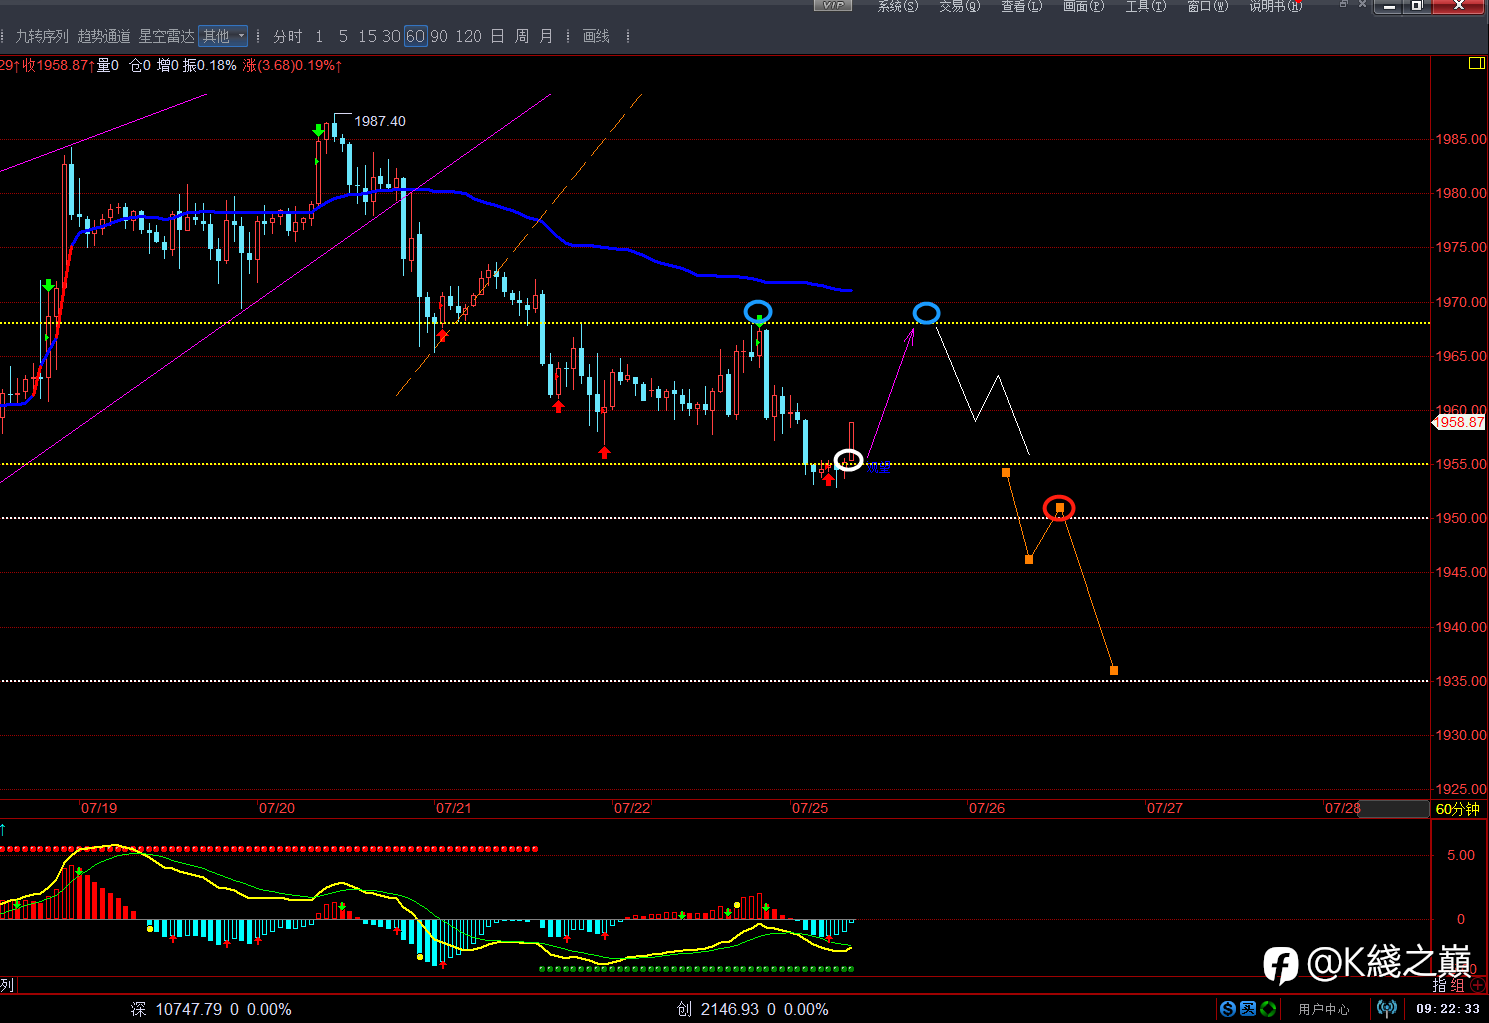Click the 画线 drawing button
This screenshot has width=1489, height=1023.
coord(596,36)
